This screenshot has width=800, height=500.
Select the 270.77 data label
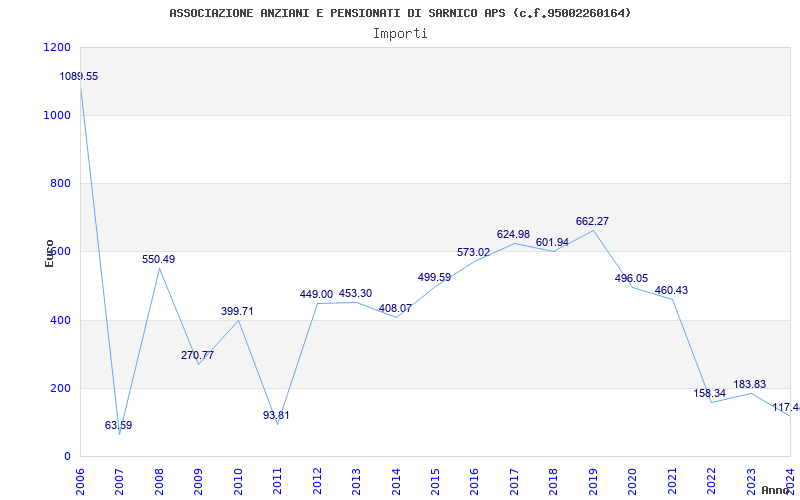click(x=197, y=355)
